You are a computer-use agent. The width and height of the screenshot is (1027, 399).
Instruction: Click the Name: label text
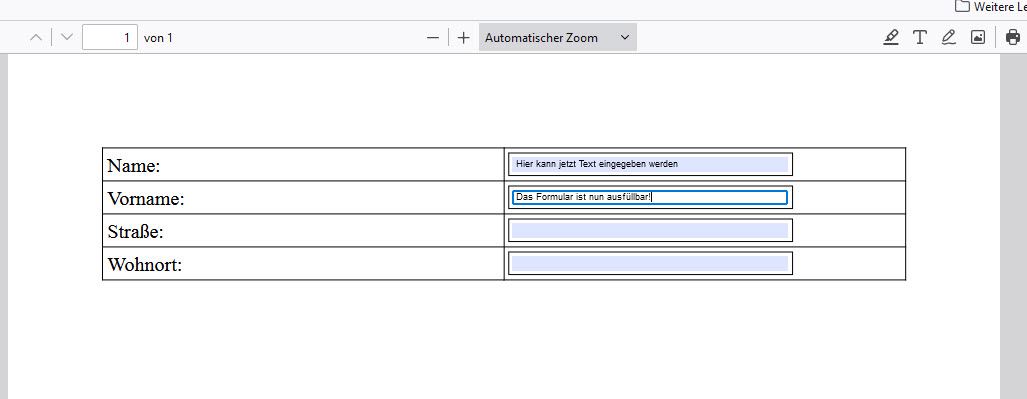point(134,166)
